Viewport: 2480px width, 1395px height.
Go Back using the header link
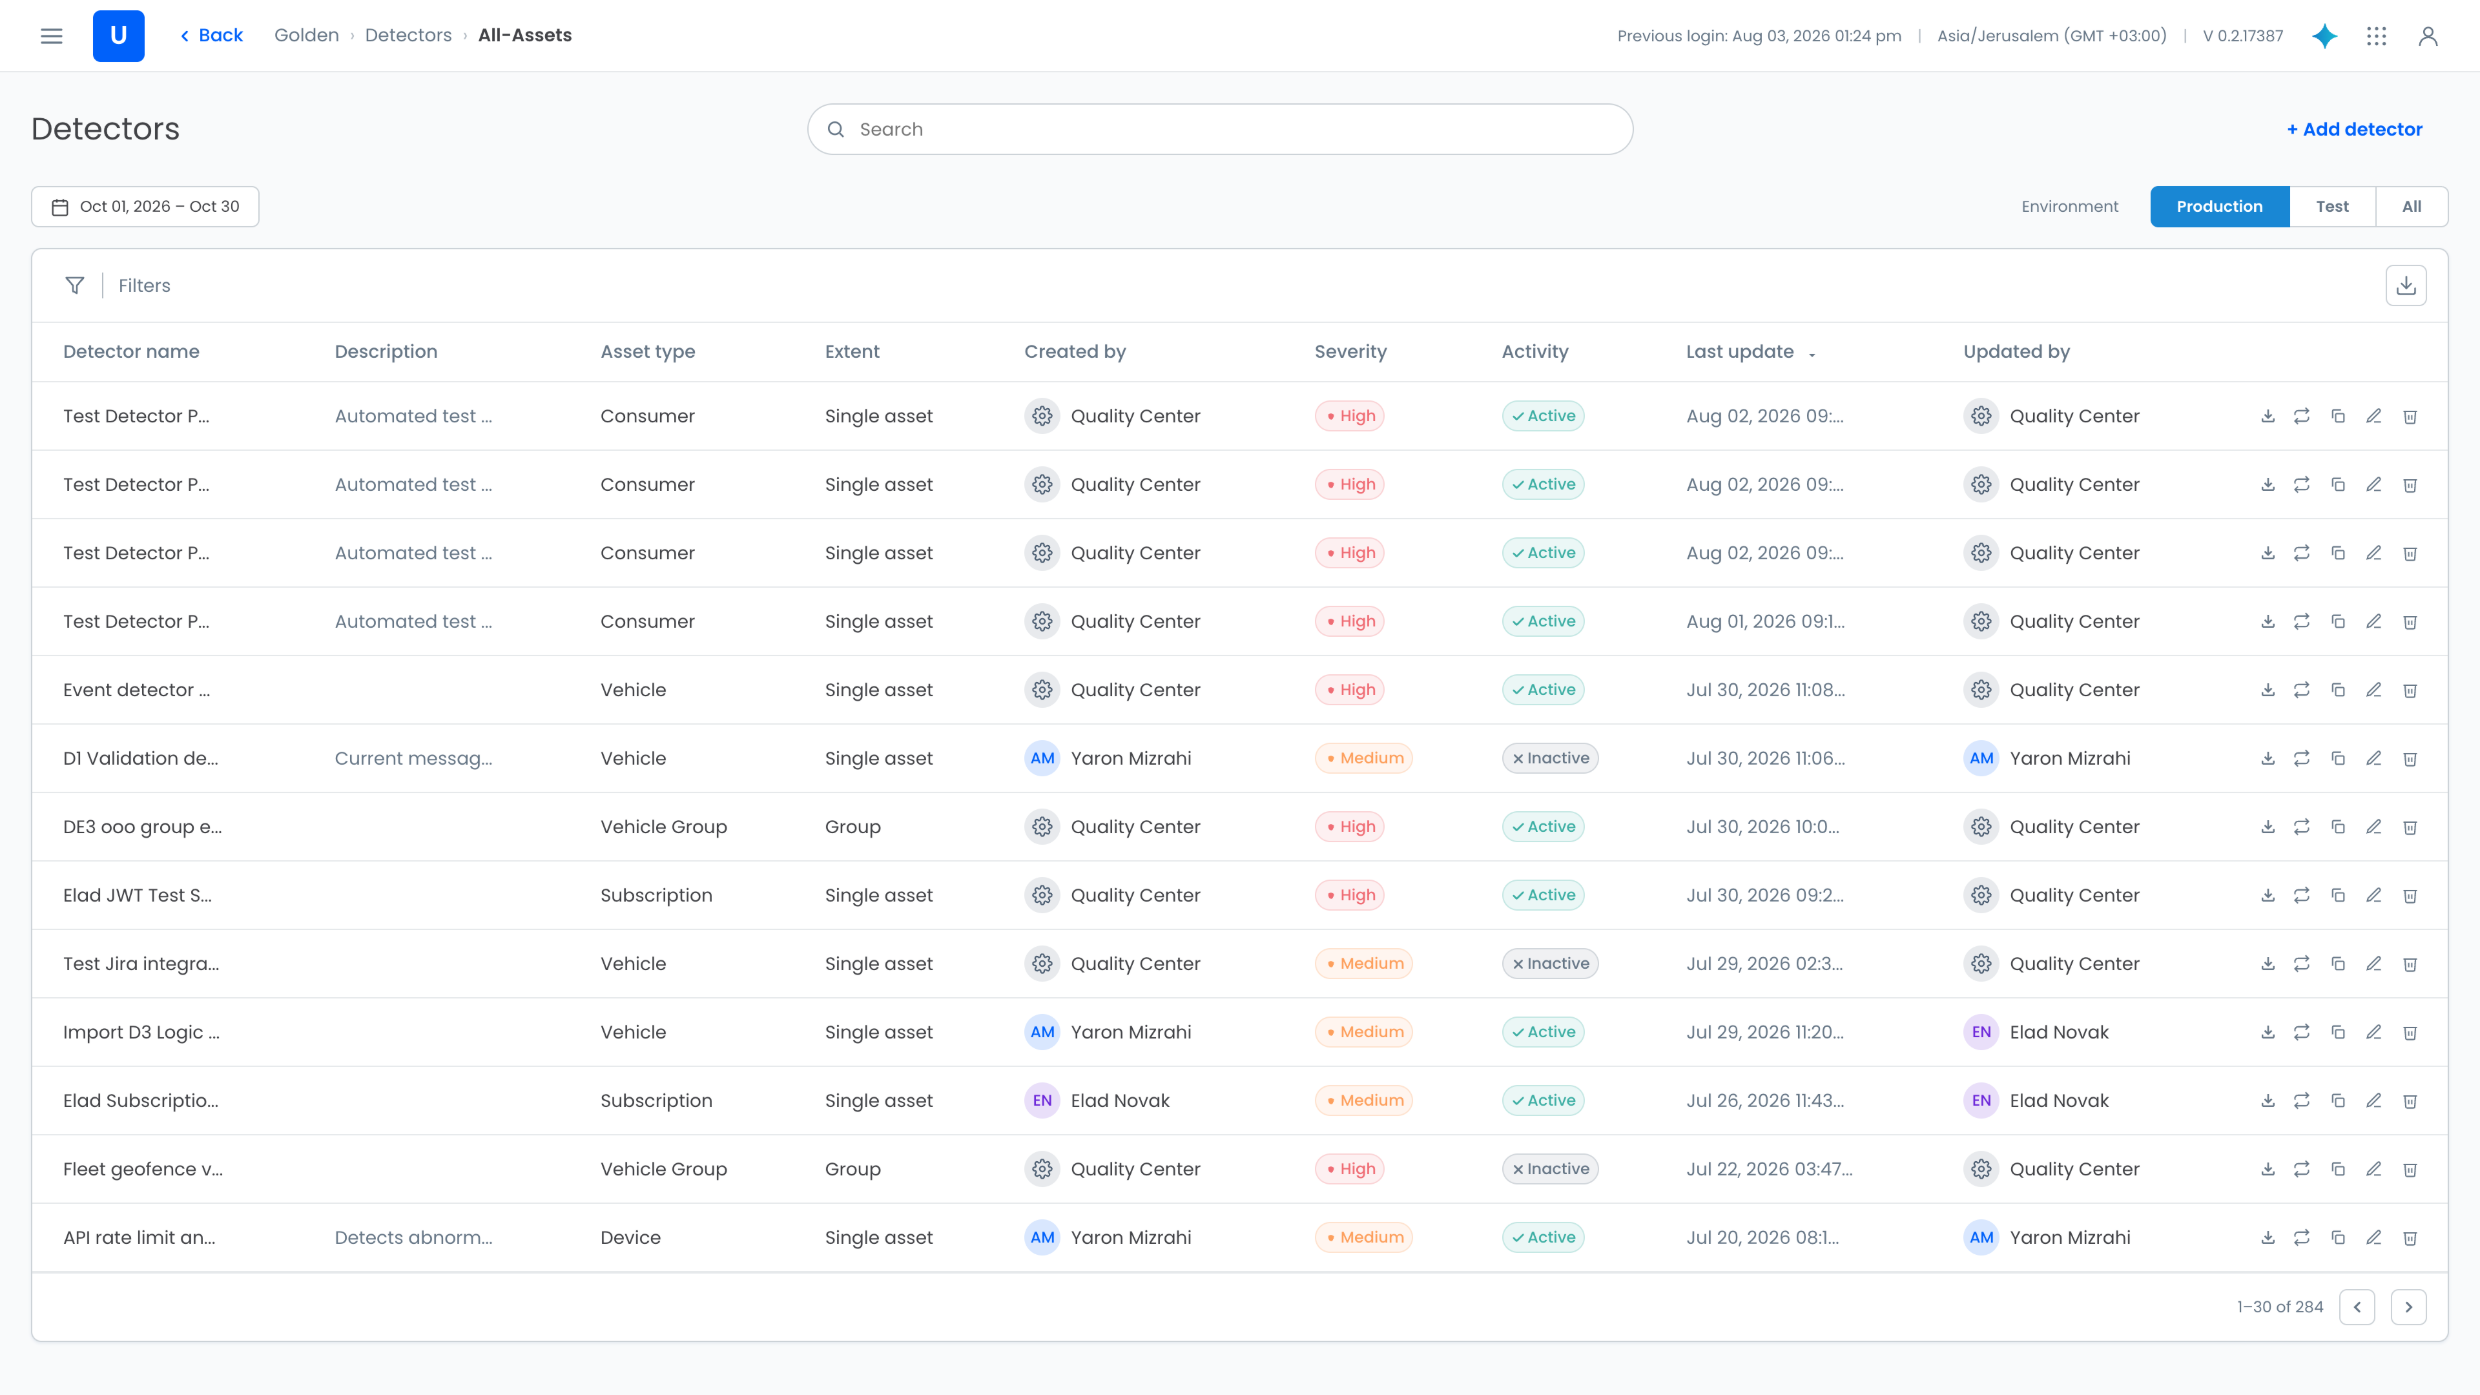coord(211,36)
